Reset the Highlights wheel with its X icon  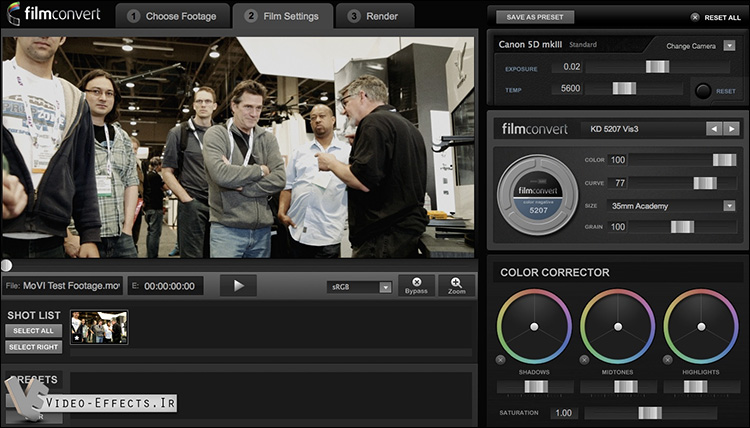click(x=668, y=360)
